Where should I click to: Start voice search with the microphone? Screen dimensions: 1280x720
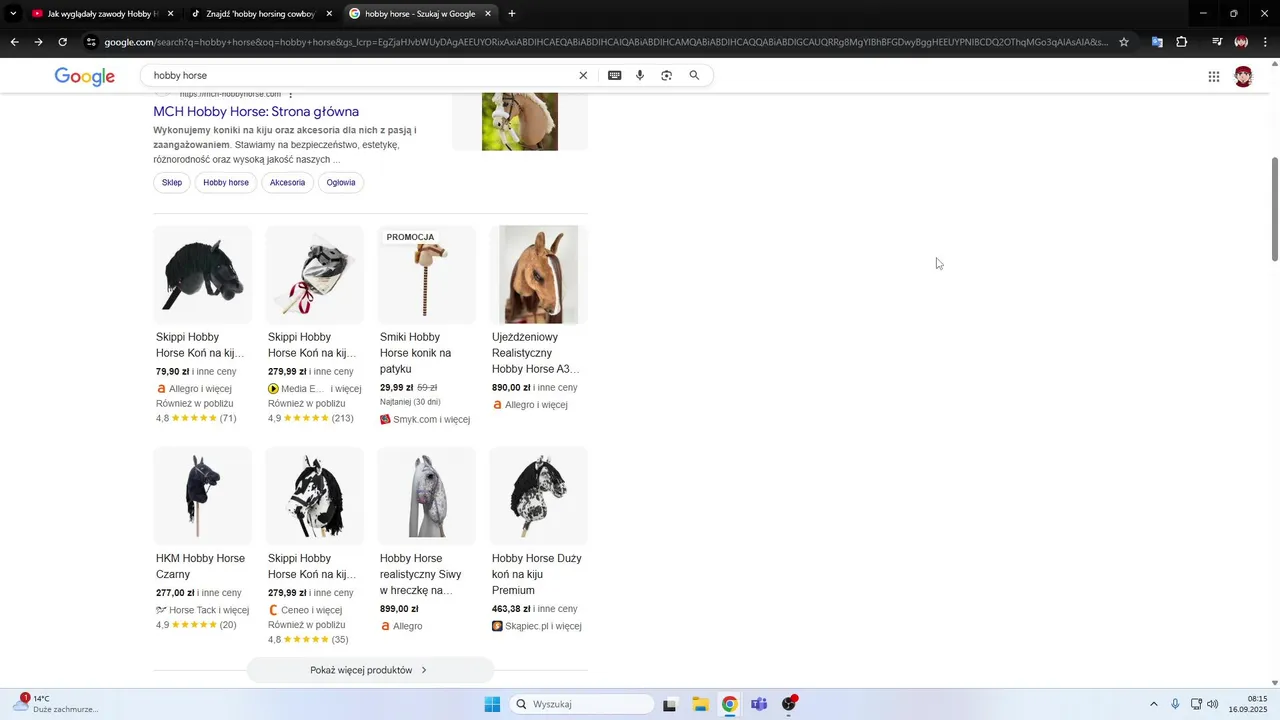click(x=640, y=75)
